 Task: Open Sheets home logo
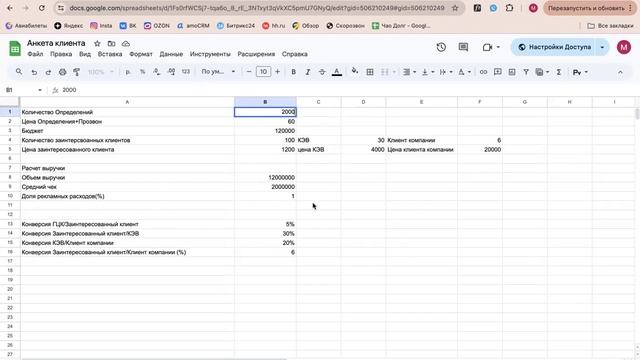(15, 49)
